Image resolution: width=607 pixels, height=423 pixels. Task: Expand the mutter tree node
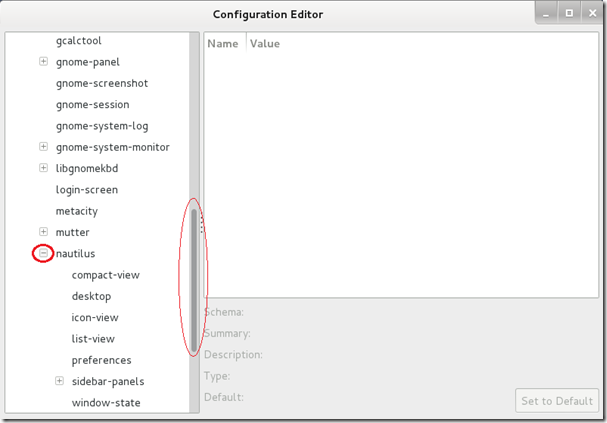(x=43, y=232)
